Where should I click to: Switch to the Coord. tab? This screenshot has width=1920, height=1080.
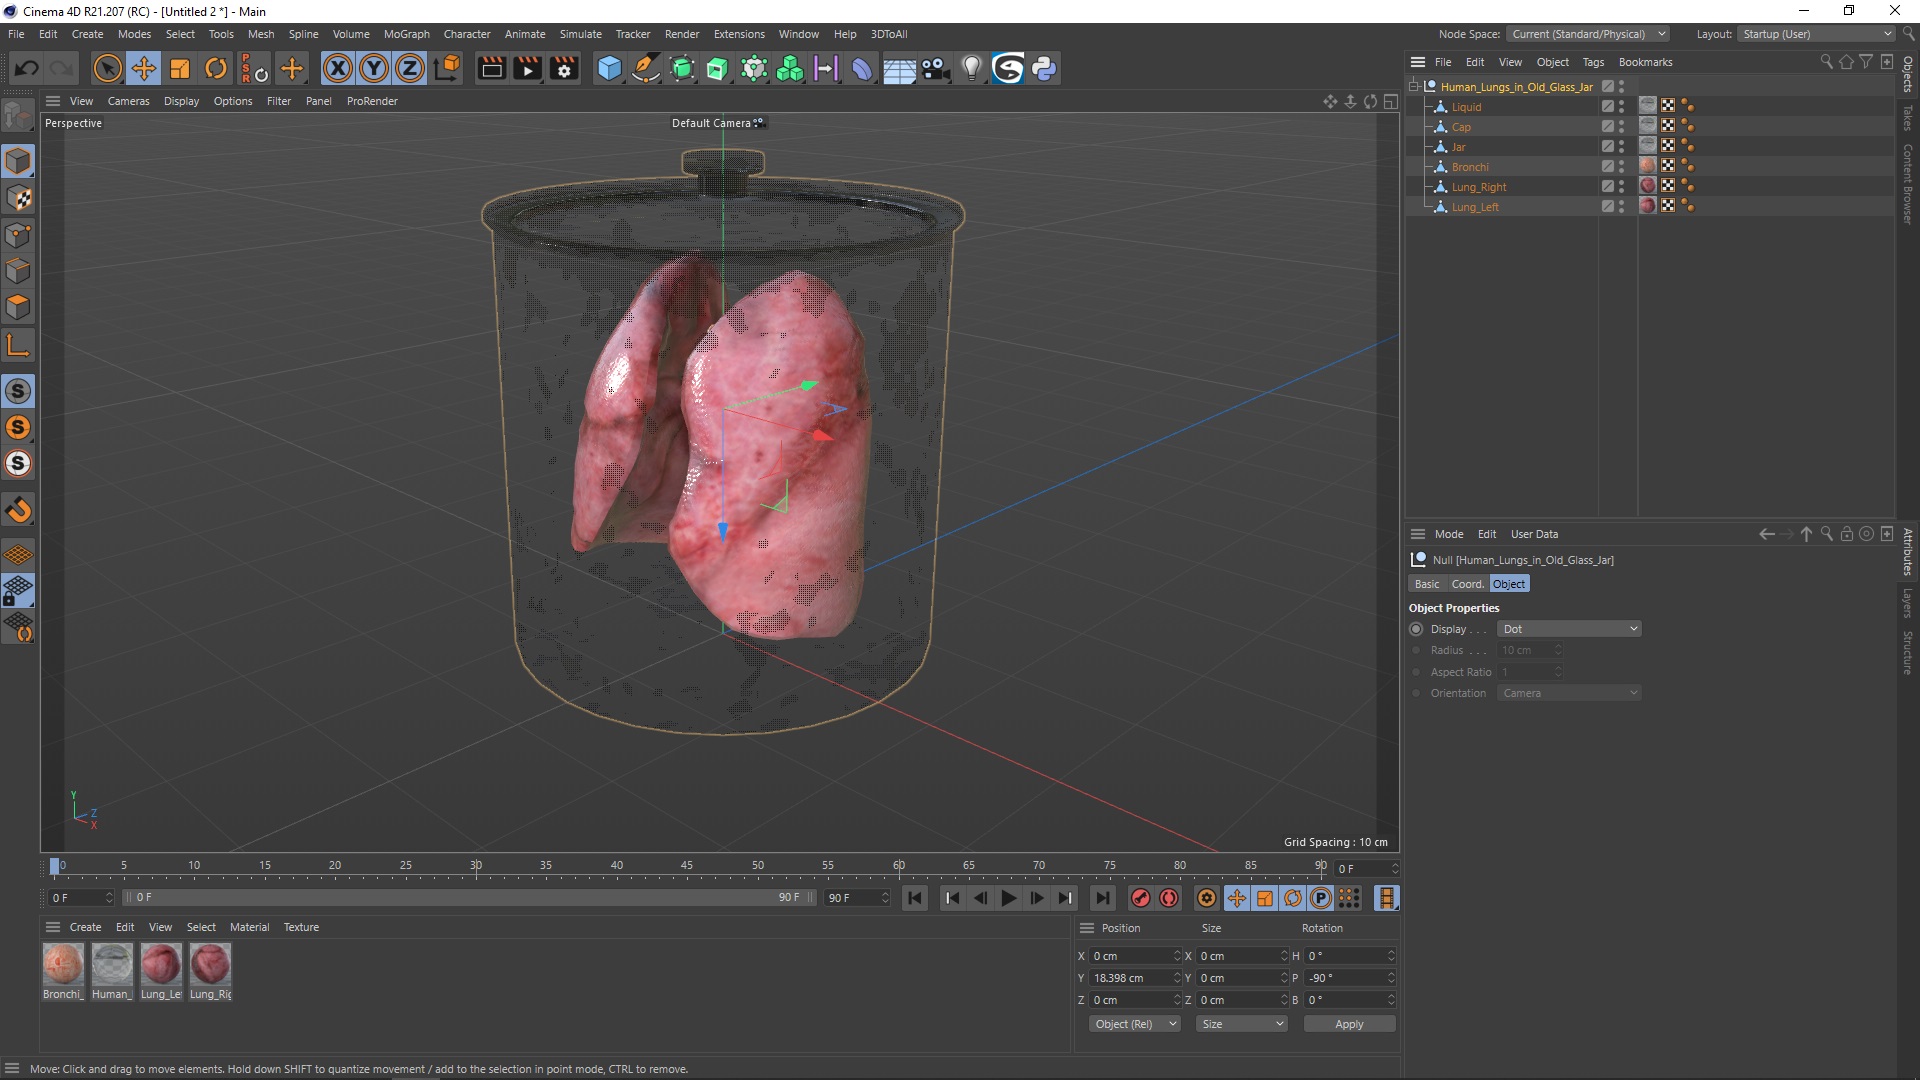point(1467,584)
